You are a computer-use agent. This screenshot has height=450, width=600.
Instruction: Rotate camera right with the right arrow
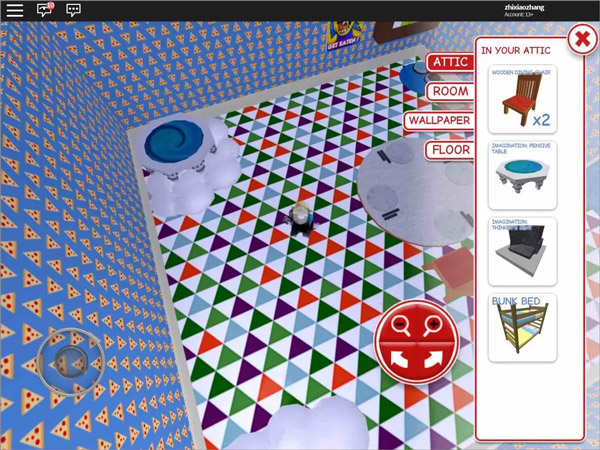click(434, 358)
